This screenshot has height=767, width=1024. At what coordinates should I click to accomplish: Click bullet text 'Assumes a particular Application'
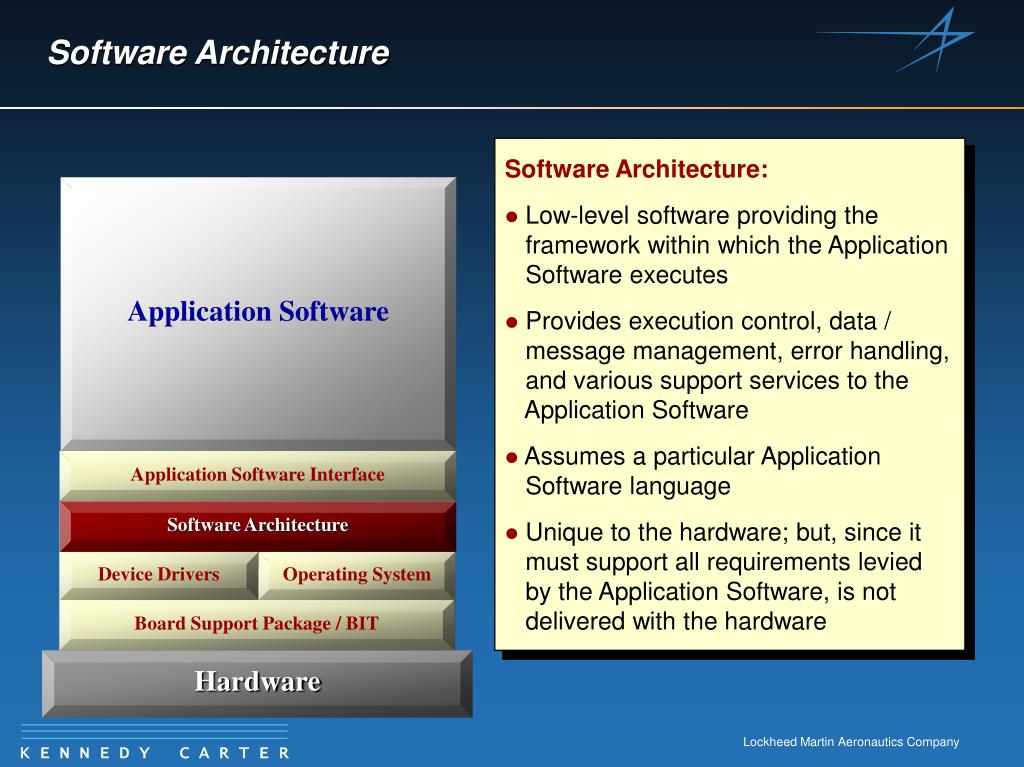pyautogui.click(x=703, y=457)
